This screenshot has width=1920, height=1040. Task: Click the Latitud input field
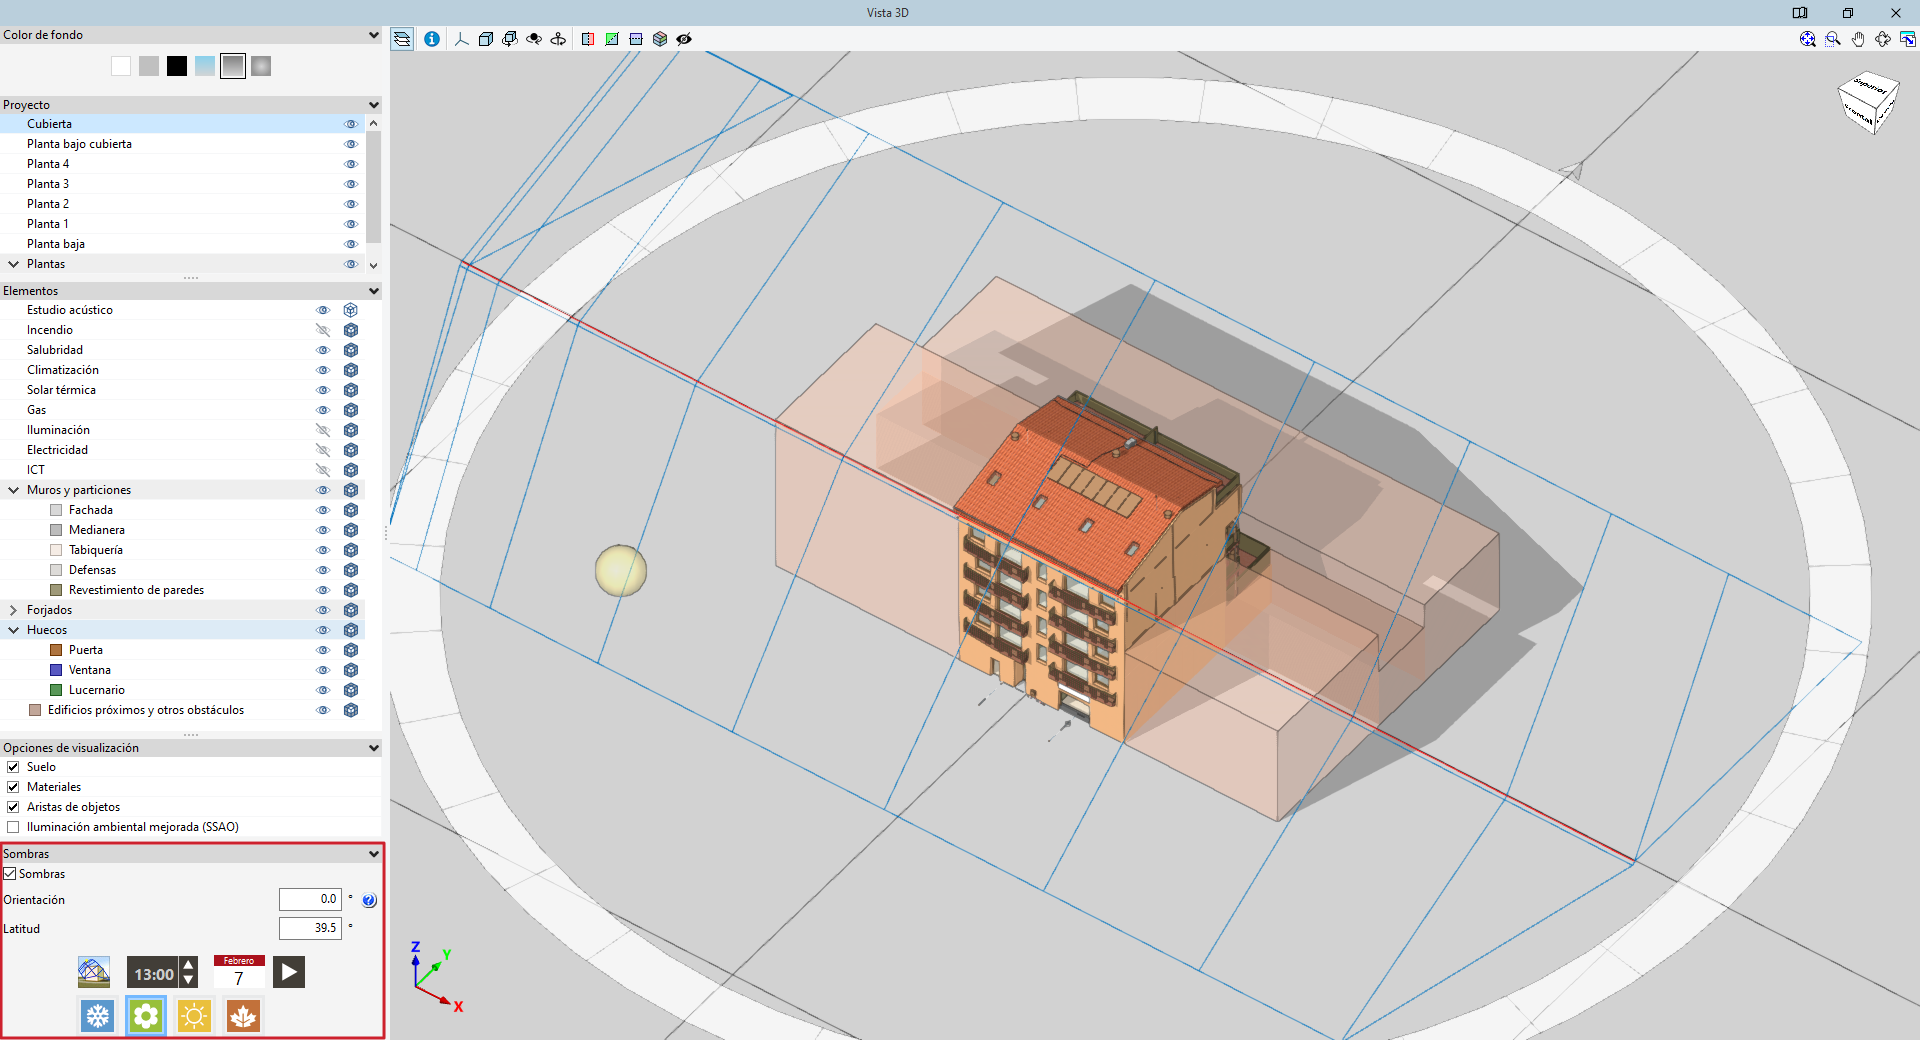[310, 928]
